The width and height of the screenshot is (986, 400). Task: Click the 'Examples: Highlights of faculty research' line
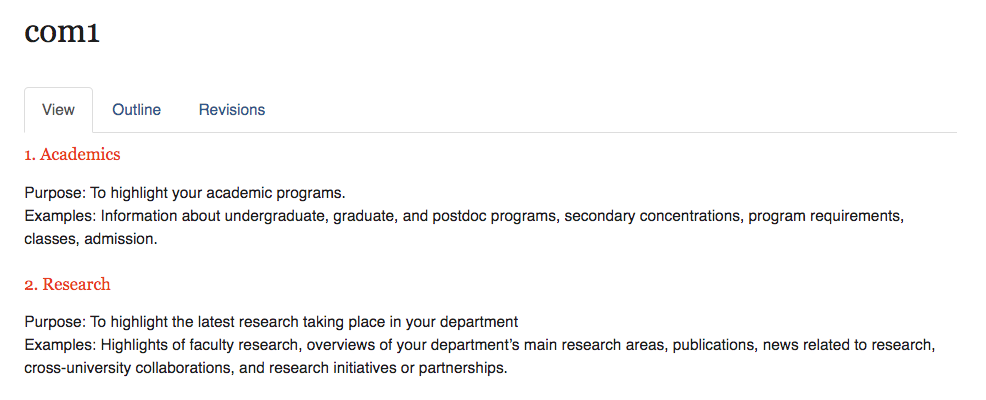[x=480, y=345]
